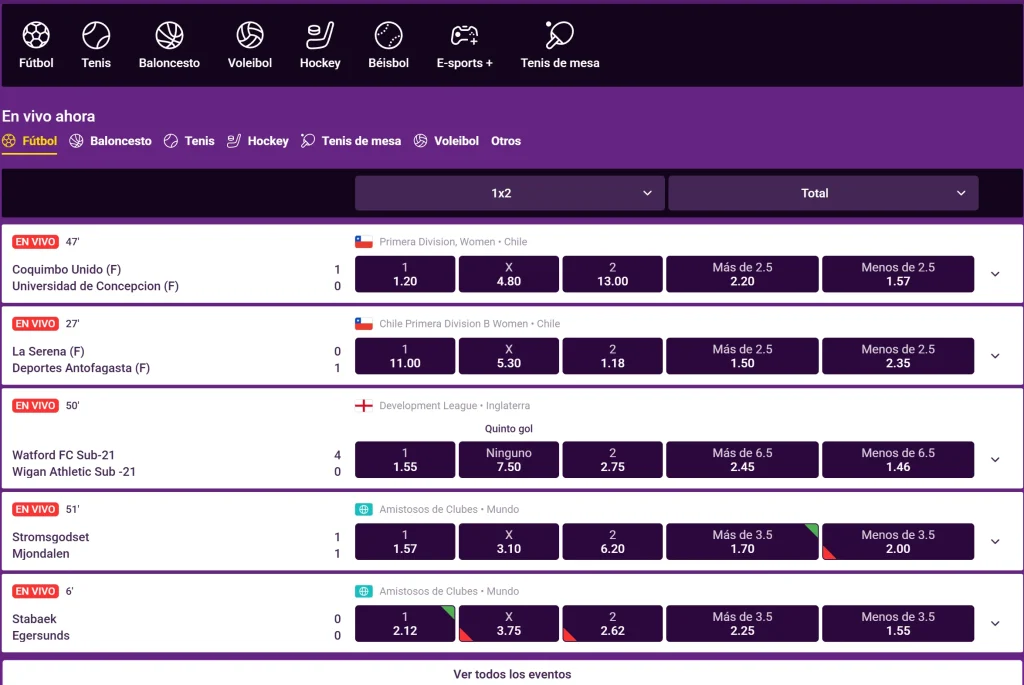Select the Tenis ball icon in top bar
The height and width of the screenshot is (685, 1024).
(96, 36)
